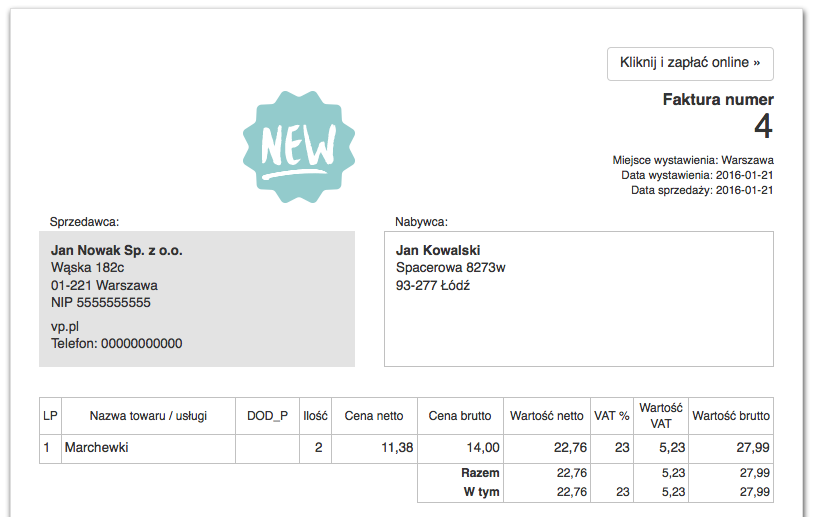Select the 'Wartość brutto' column header

pos(731,416)
